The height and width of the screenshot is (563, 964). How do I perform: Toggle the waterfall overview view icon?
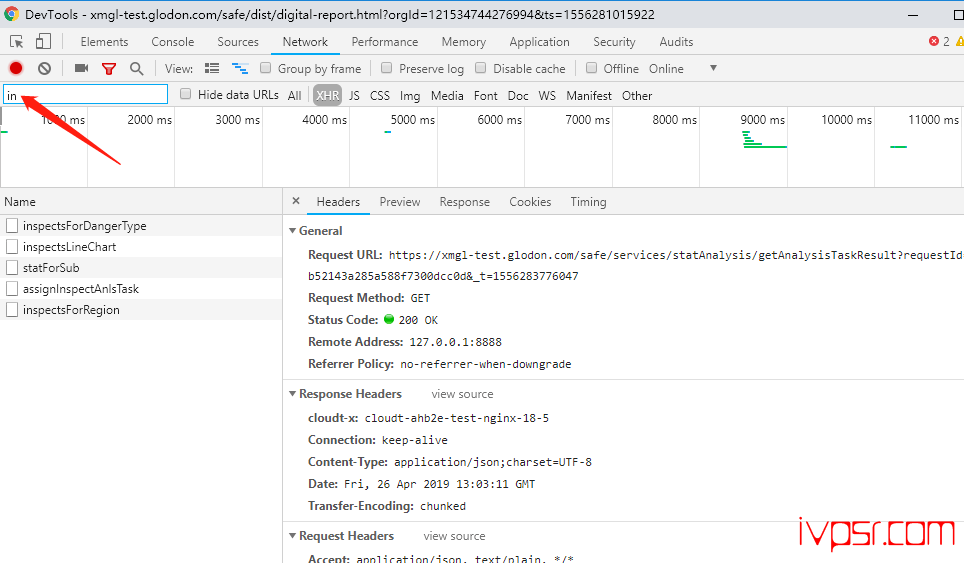tap(240, 68)
